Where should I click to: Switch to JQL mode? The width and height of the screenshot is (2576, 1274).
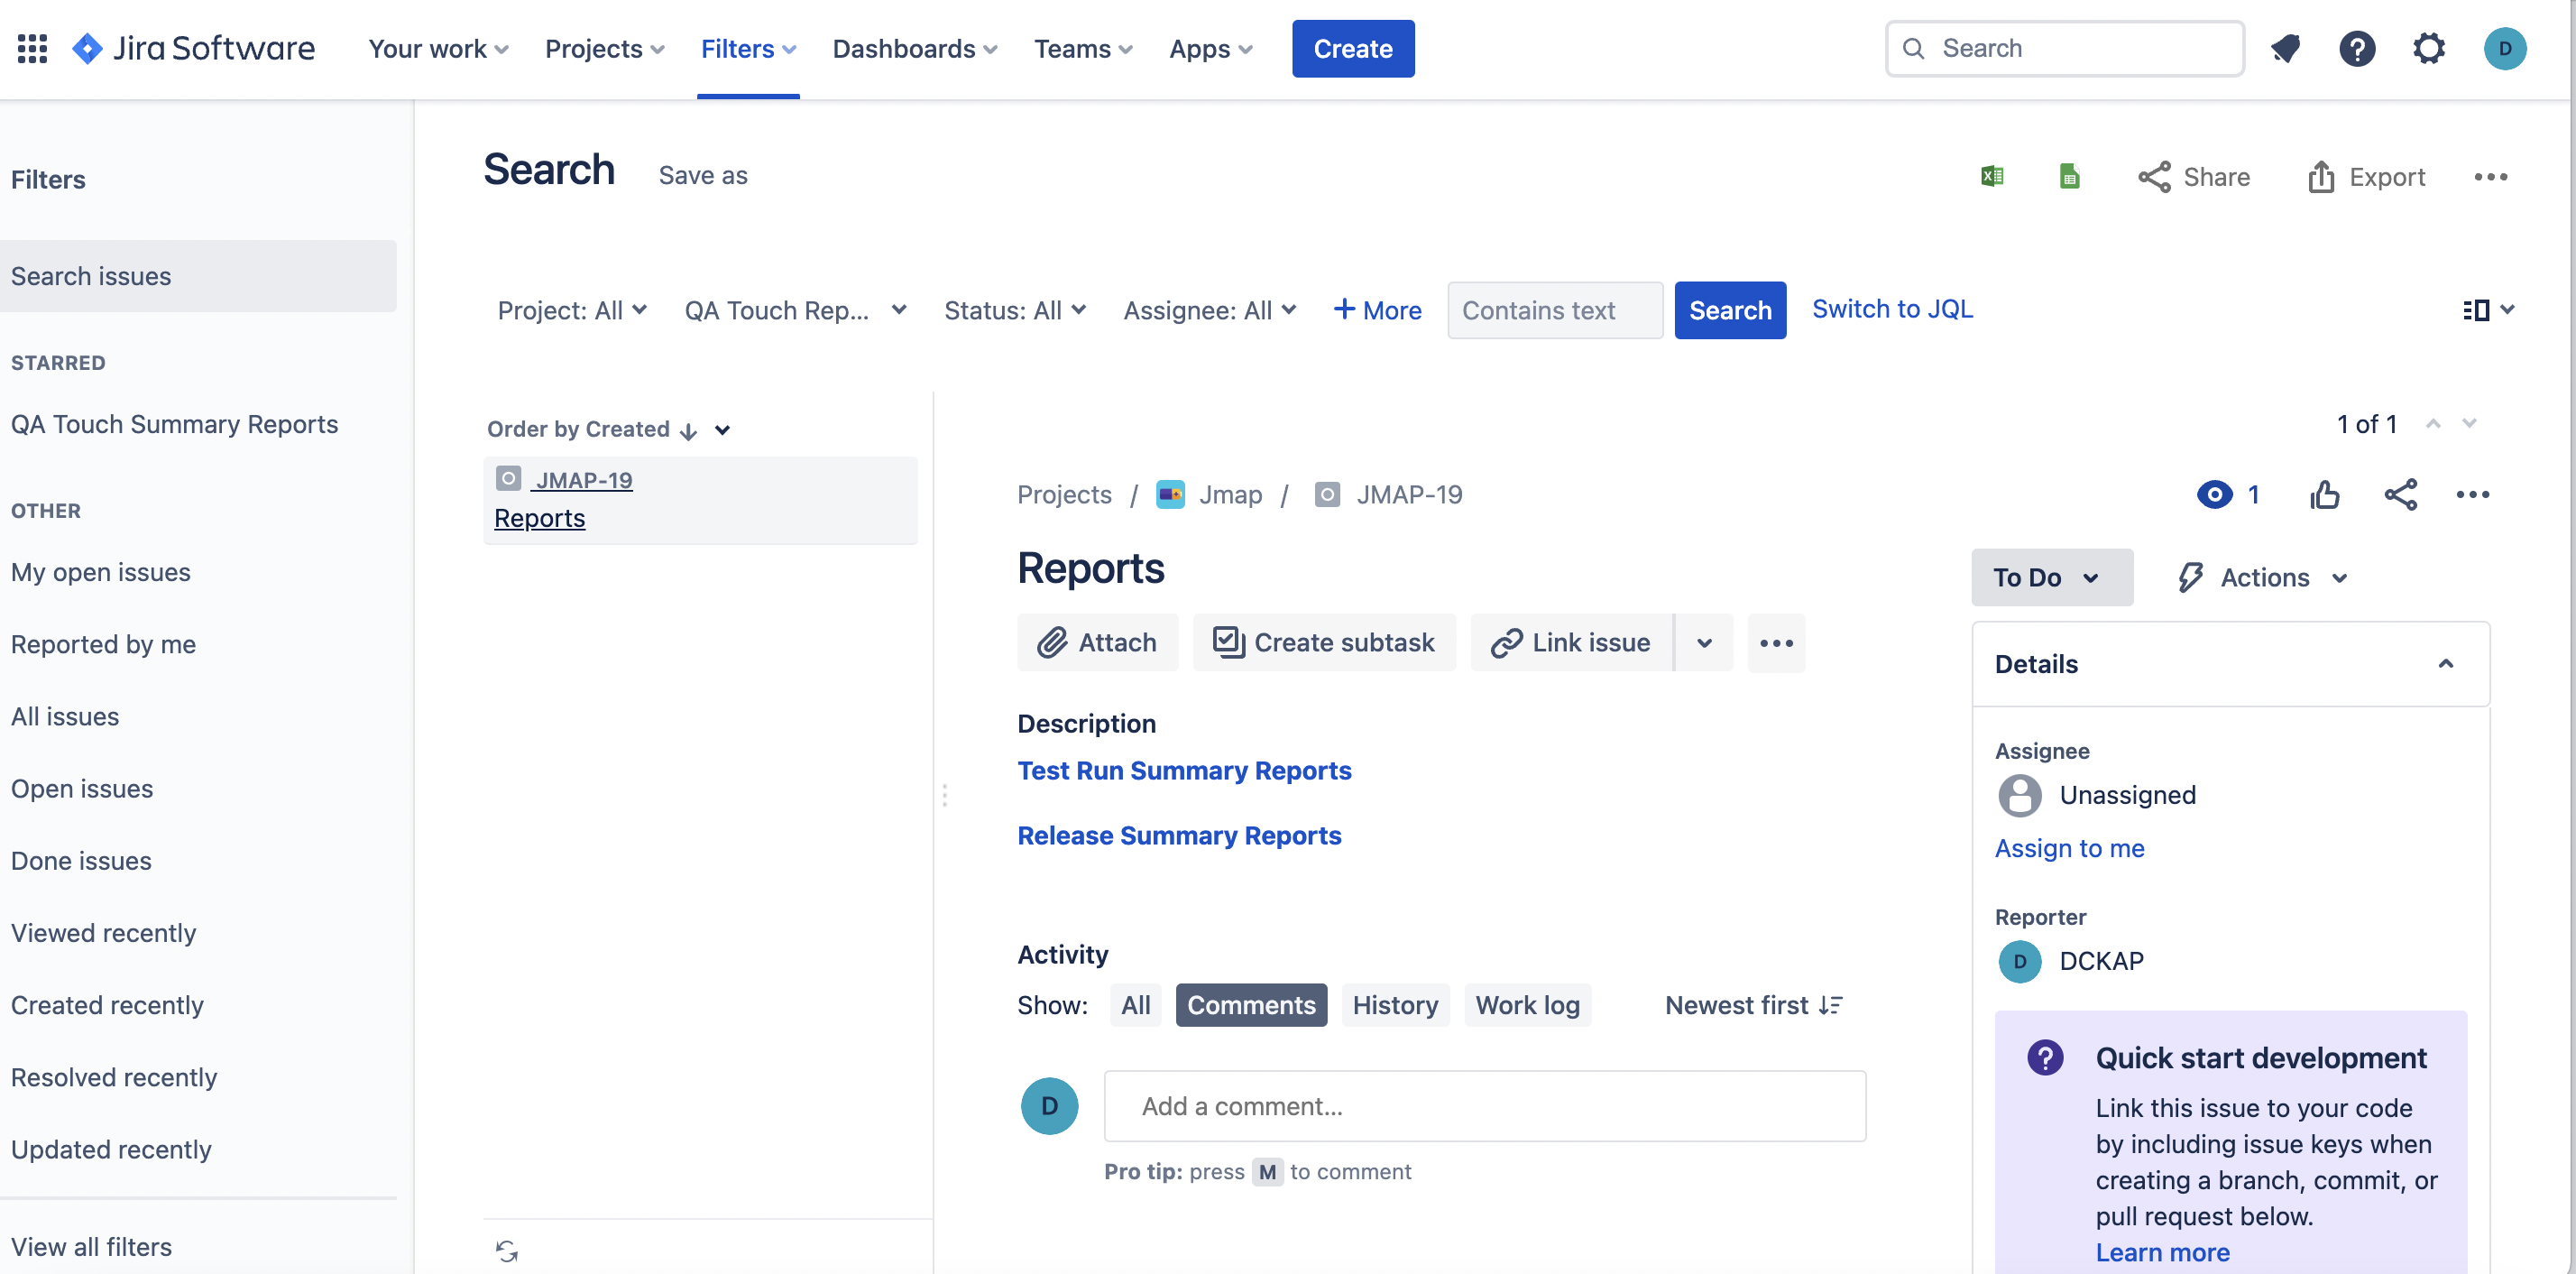tap(1892, 309)
